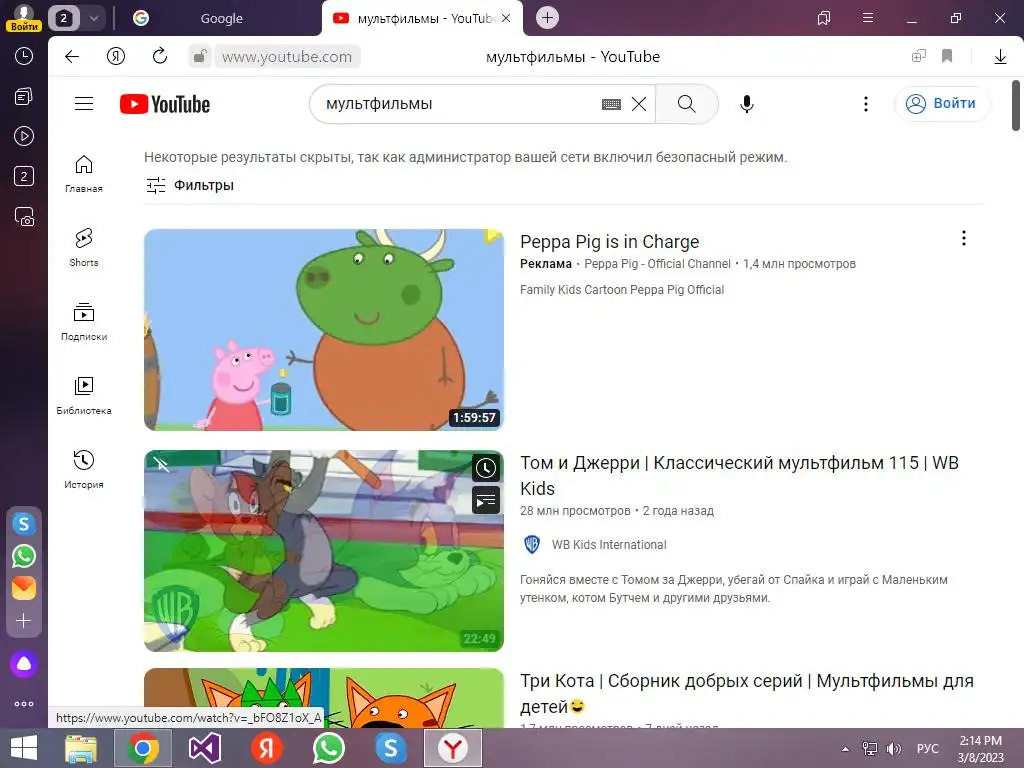Open screenshot tool icon in browser side panel
Screen dimensions: 1024x768
click(24, 216)
